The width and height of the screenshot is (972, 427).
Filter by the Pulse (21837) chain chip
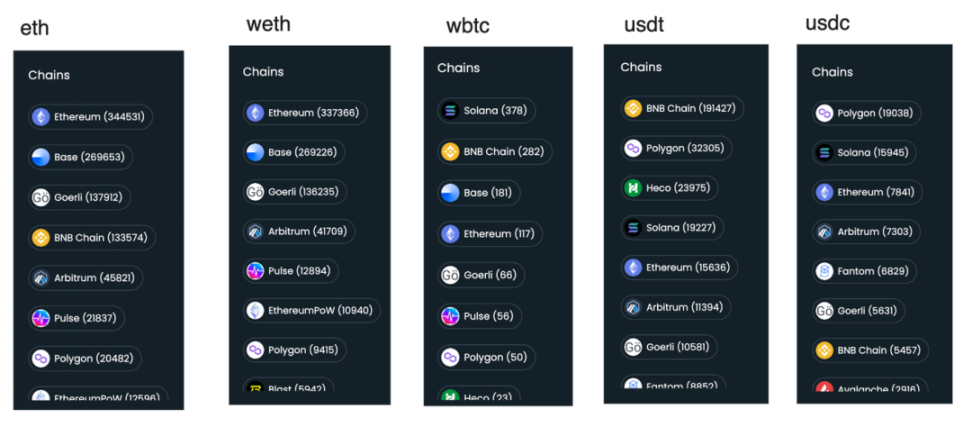pos(76,318)
